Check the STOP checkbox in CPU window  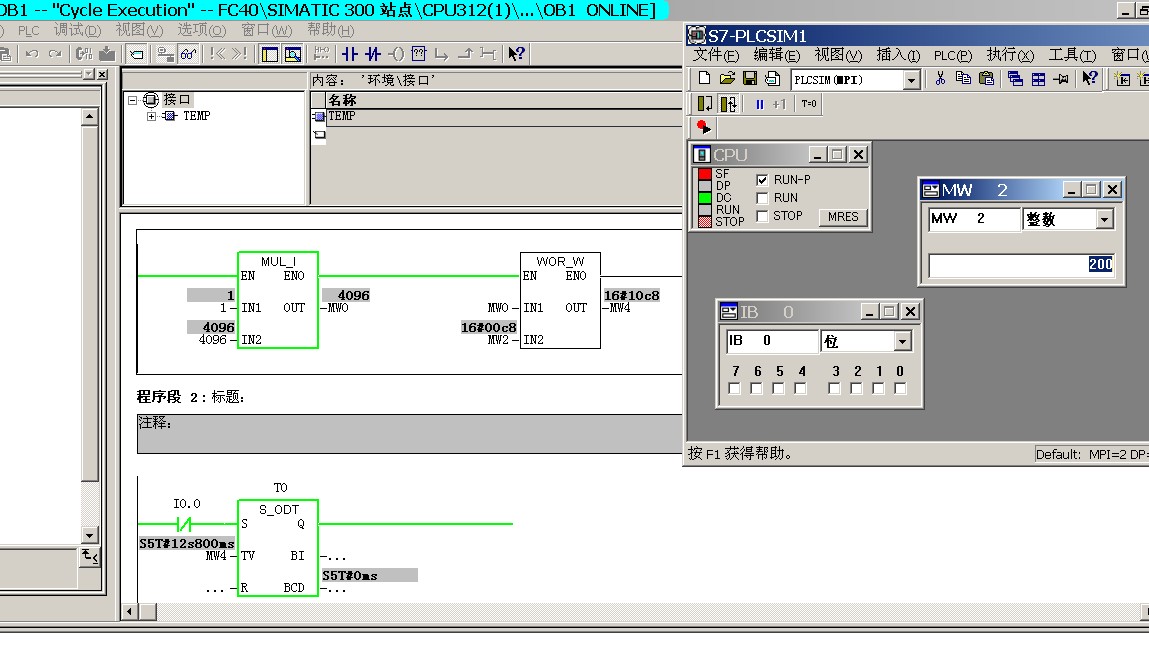[762, 216]
